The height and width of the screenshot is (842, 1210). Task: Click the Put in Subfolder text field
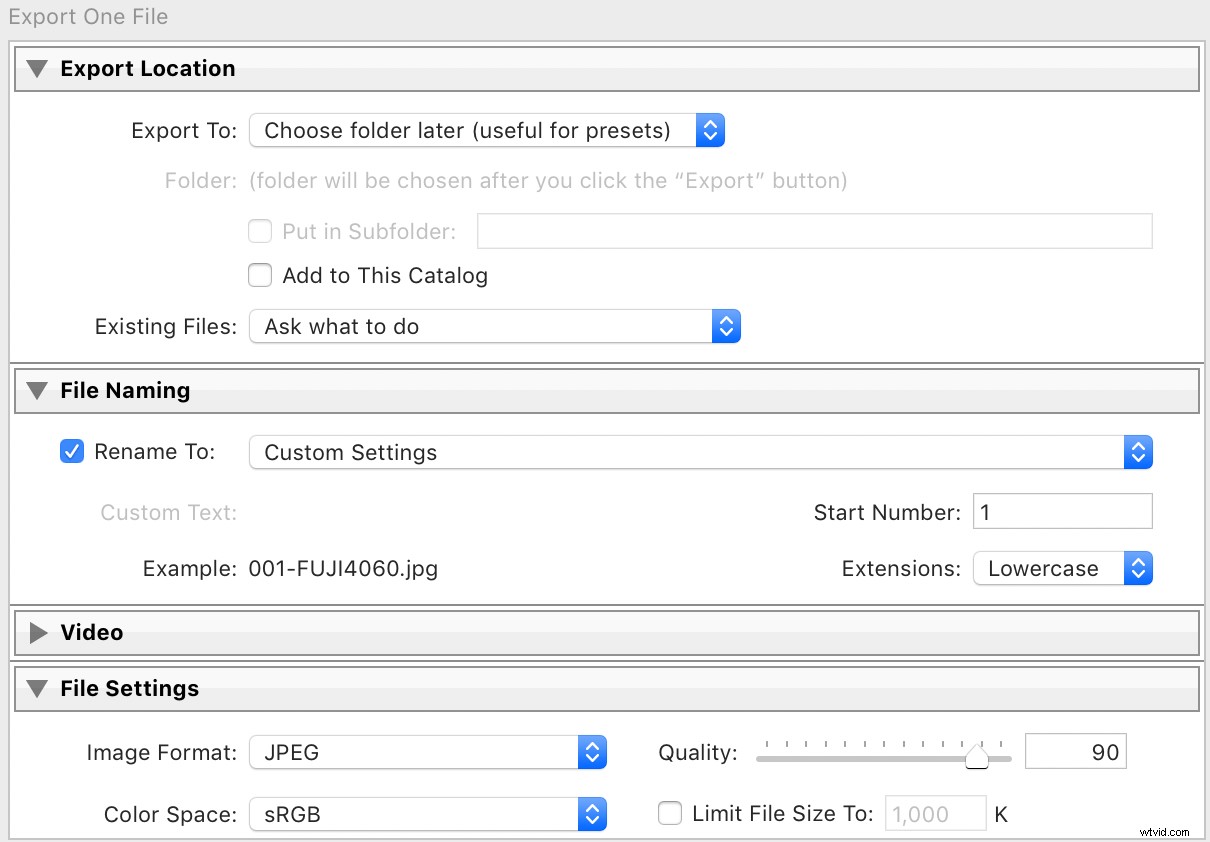[814, 231]
